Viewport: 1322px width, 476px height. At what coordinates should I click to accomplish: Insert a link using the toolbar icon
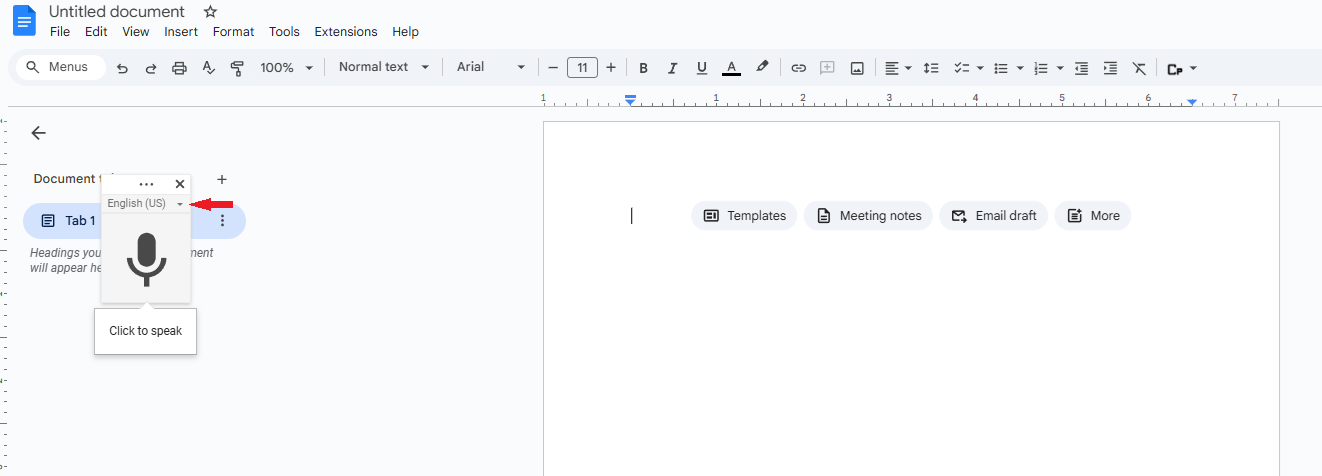click(798, 68)
